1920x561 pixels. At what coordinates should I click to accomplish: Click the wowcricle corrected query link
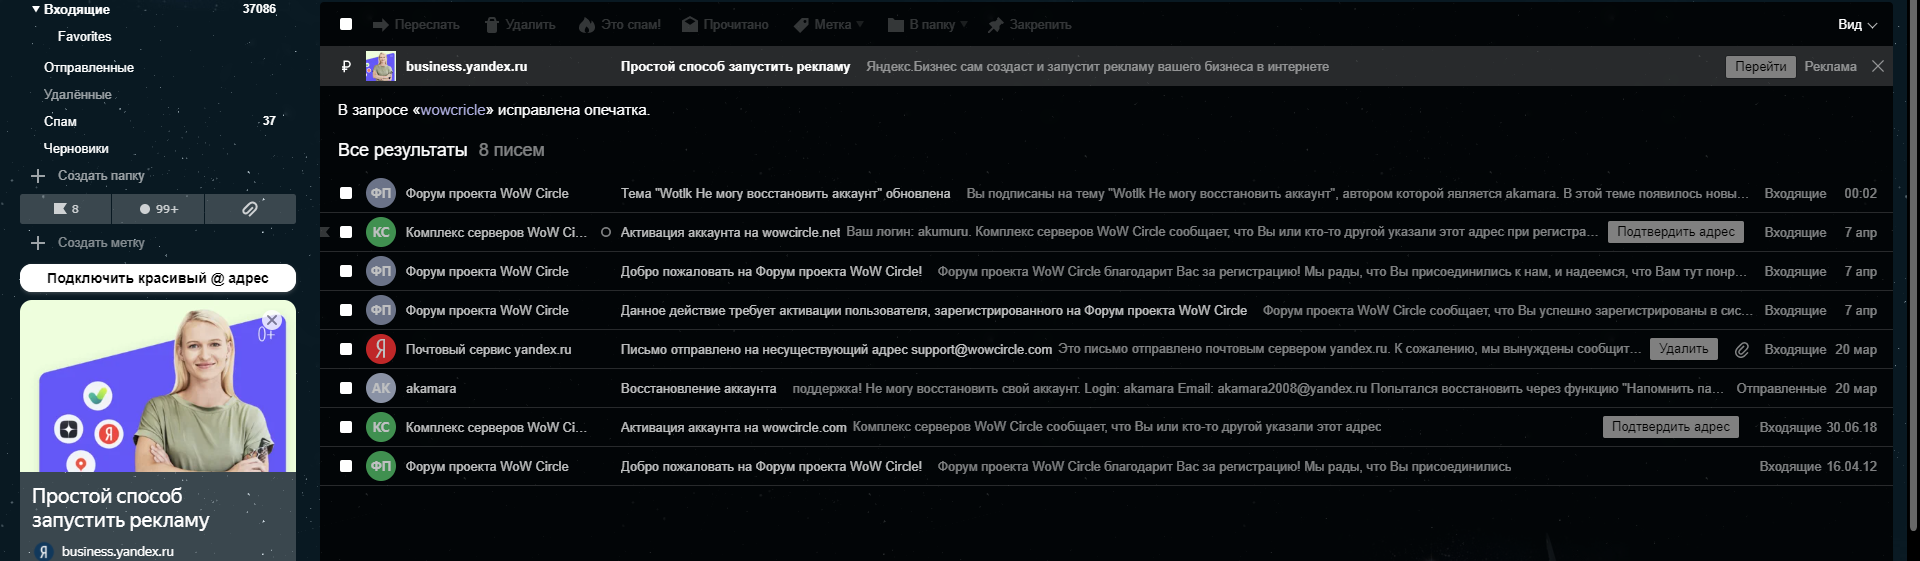tap(453, 110)
